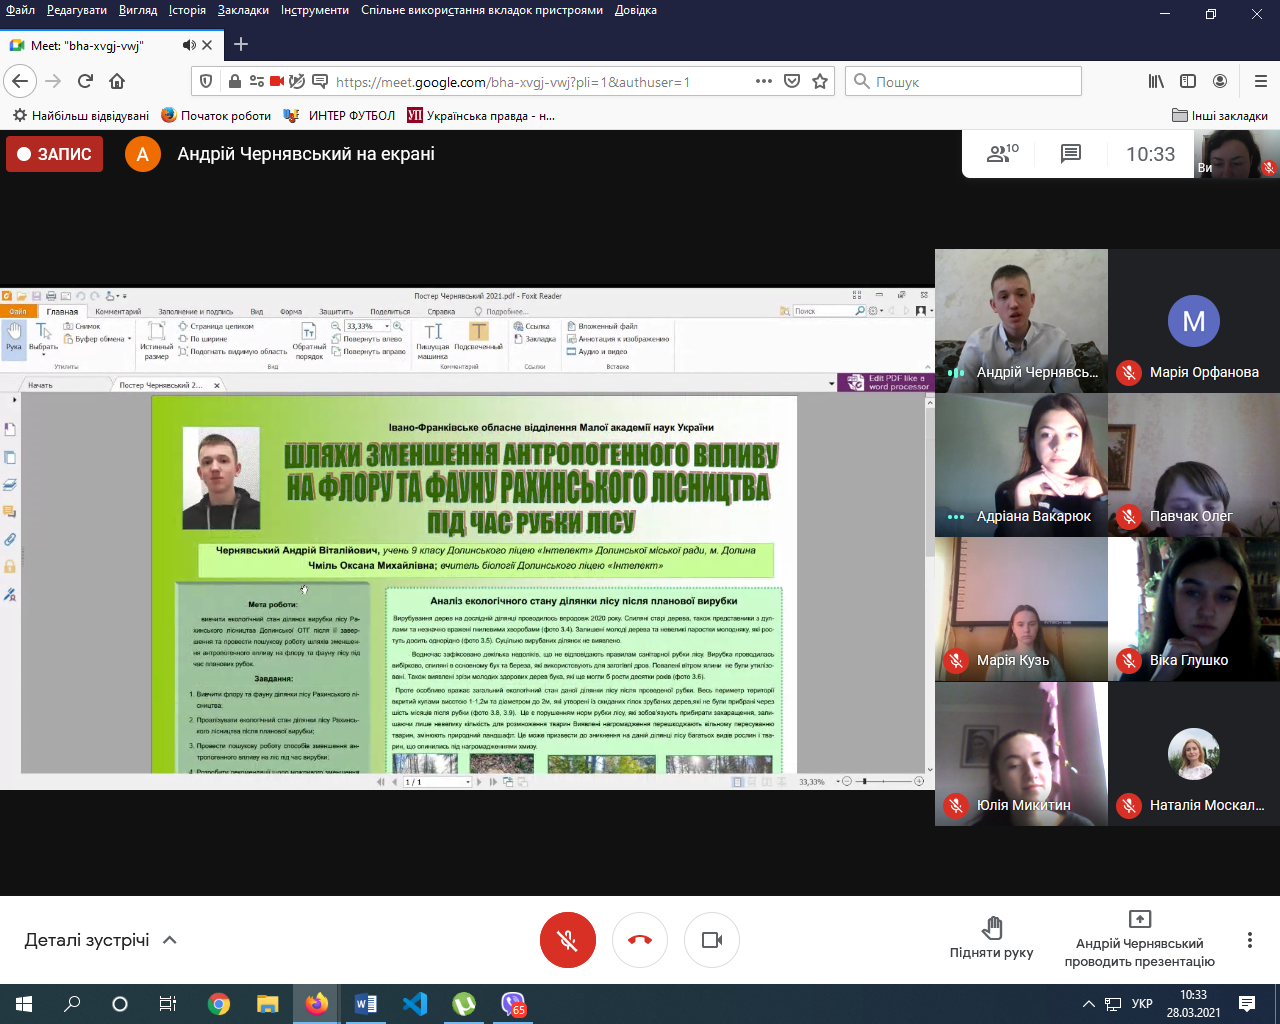Select Марія Орфанова participant tile
The image size is (1280, 1024).
click(x=1194, y=321)
